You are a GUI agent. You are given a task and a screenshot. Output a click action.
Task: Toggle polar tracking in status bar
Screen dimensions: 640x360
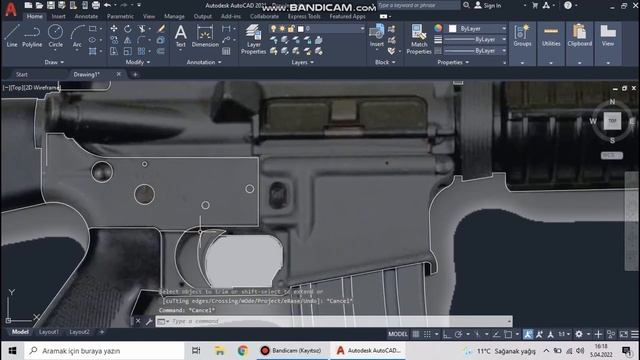[458, 334]
